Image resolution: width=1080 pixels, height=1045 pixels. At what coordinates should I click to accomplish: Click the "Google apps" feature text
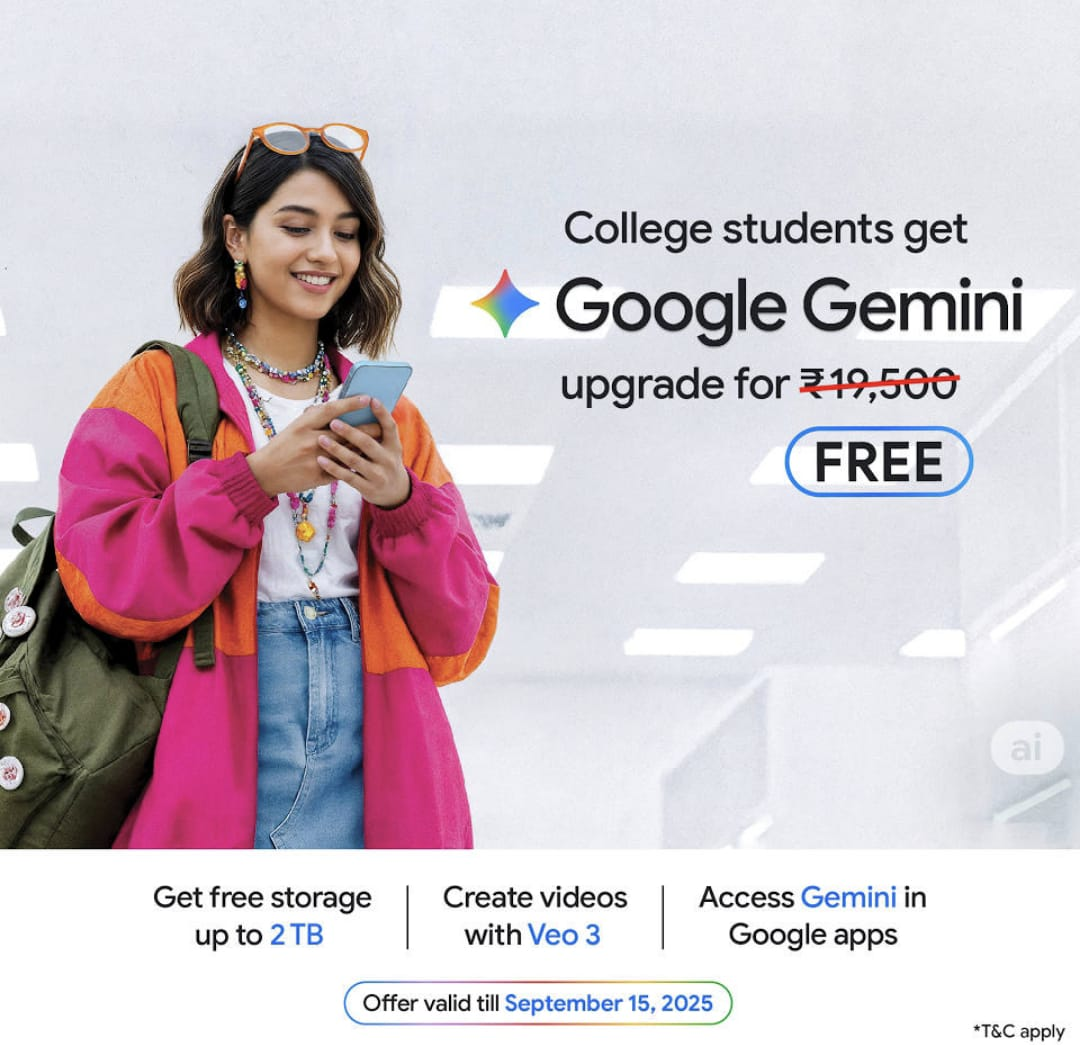(x=813, y=936)
